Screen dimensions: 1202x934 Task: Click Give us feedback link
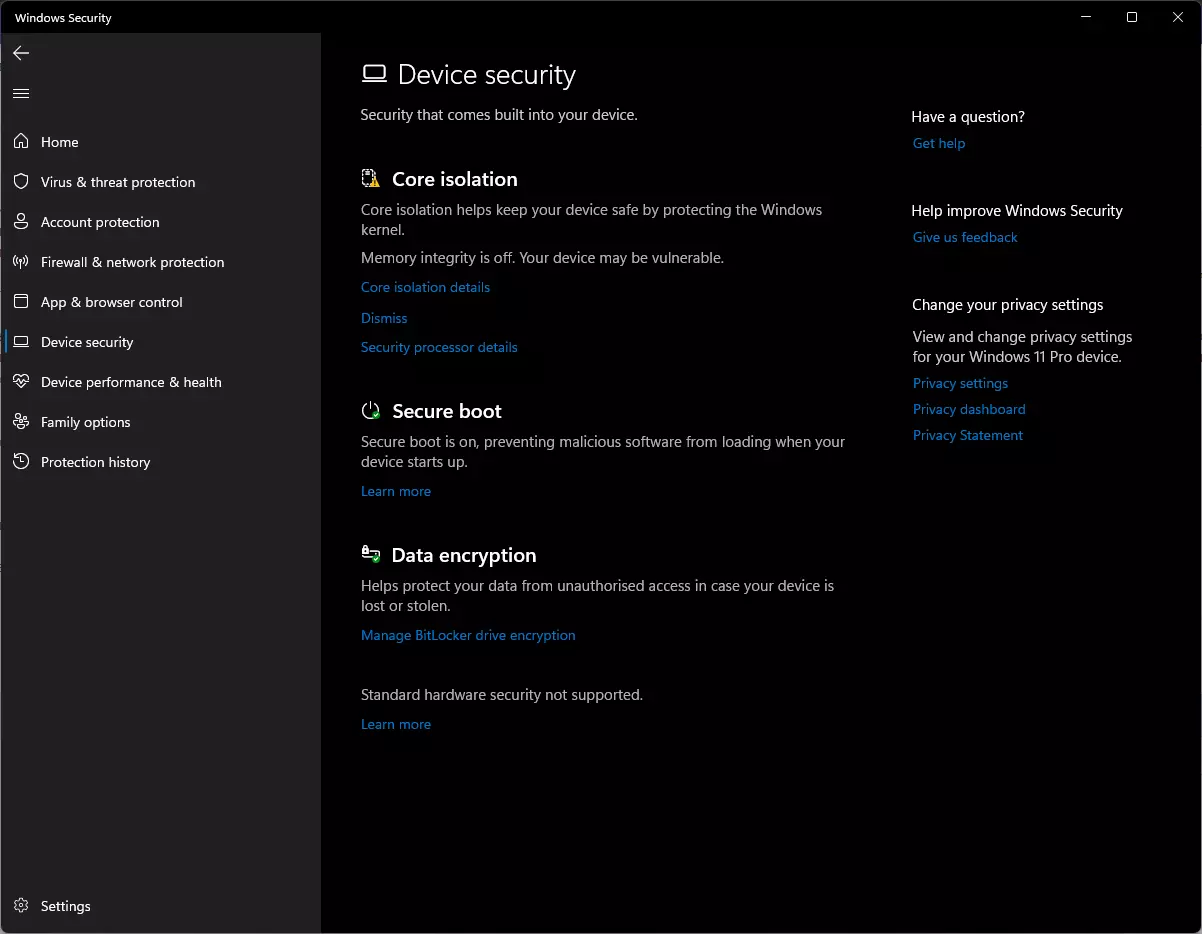965,237
